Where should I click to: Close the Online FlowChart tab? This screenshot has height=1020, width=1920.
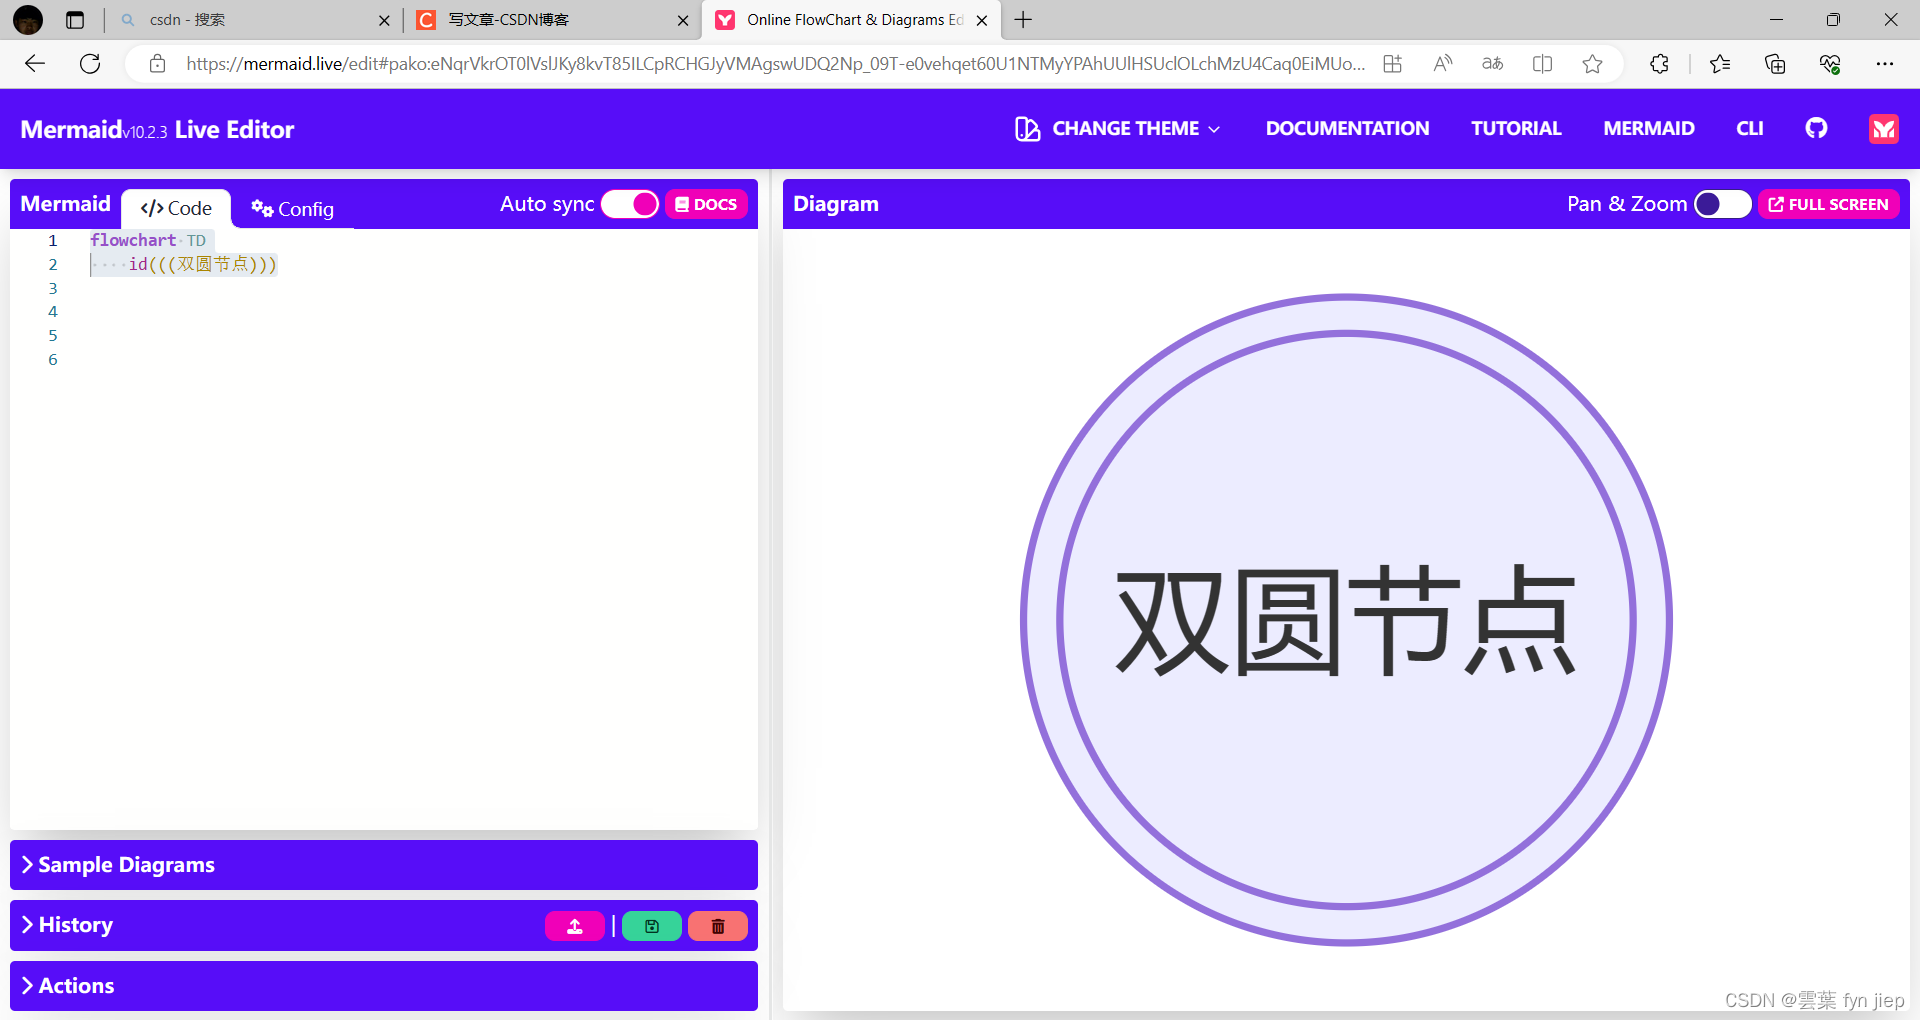tap(982, 20)
